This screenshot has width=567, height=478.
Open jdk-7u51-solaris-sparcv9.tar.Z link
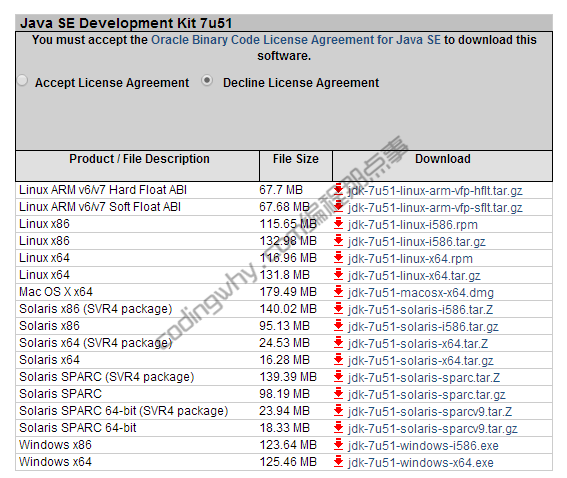tap(430, 411)
